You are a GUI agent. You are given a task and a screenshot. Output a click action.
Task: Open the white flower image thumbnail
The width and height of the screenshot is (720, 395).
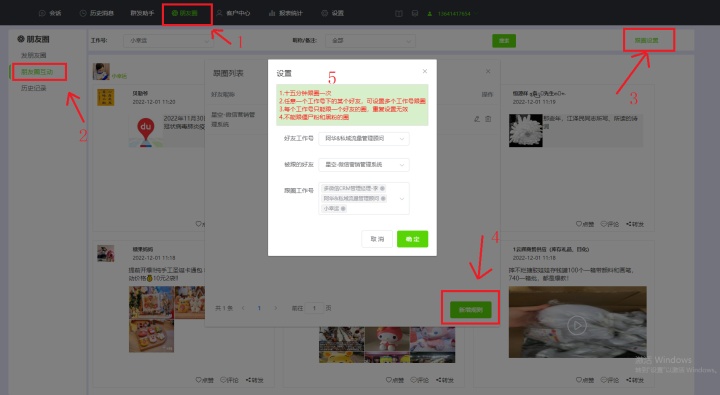[x=526, y=131]
